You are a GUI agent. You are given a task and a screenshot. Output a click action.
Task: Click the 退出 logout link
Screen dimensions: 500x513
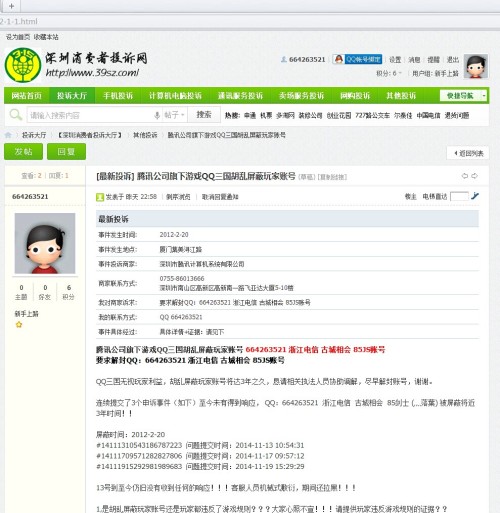click(453, 59)
